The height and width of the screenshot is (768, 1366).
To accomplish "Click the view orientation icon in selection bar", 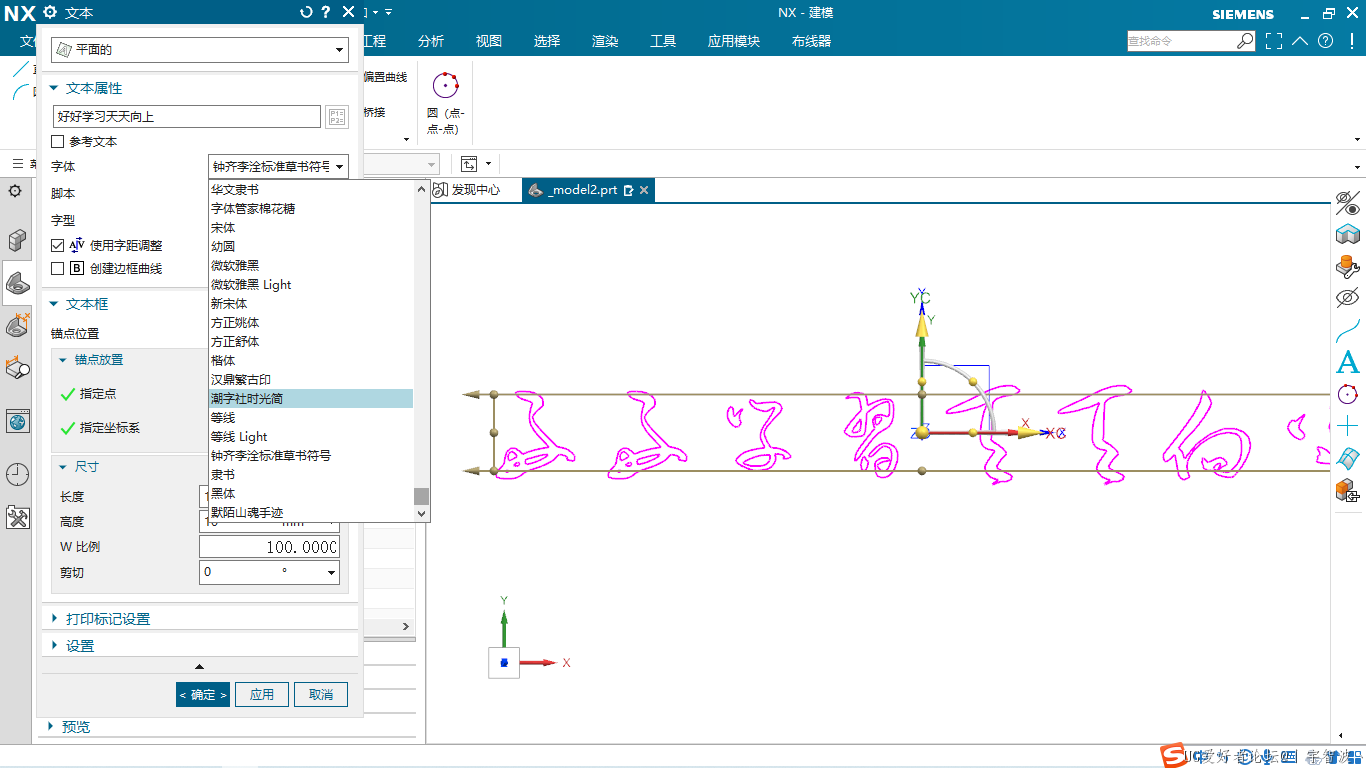I will [x=469, y=164].
